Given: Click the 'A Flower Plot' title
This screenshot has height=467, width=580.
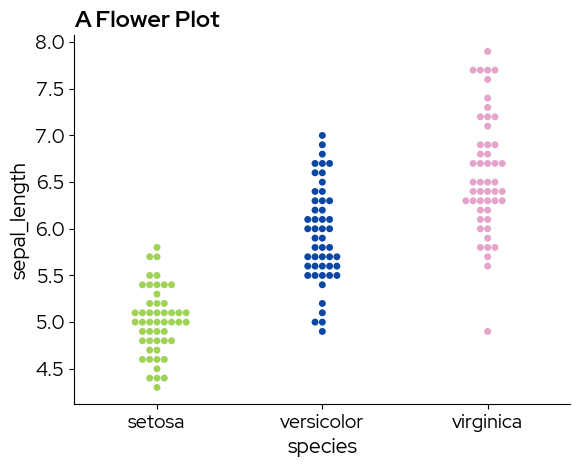Looking at the screenshot, I should (x=147, y=20).
